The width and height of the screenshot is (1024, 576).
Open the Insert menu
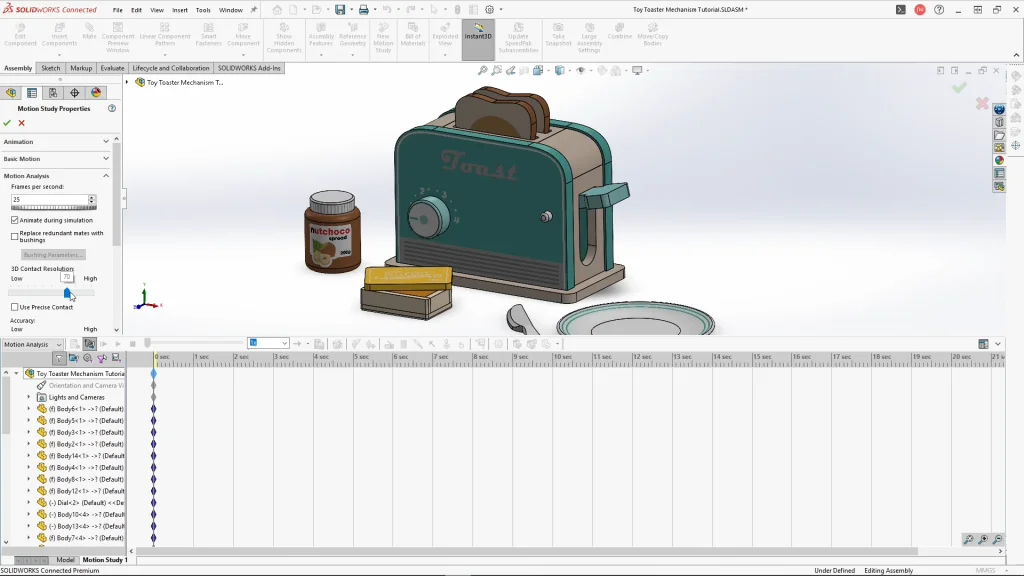(180, 10)
